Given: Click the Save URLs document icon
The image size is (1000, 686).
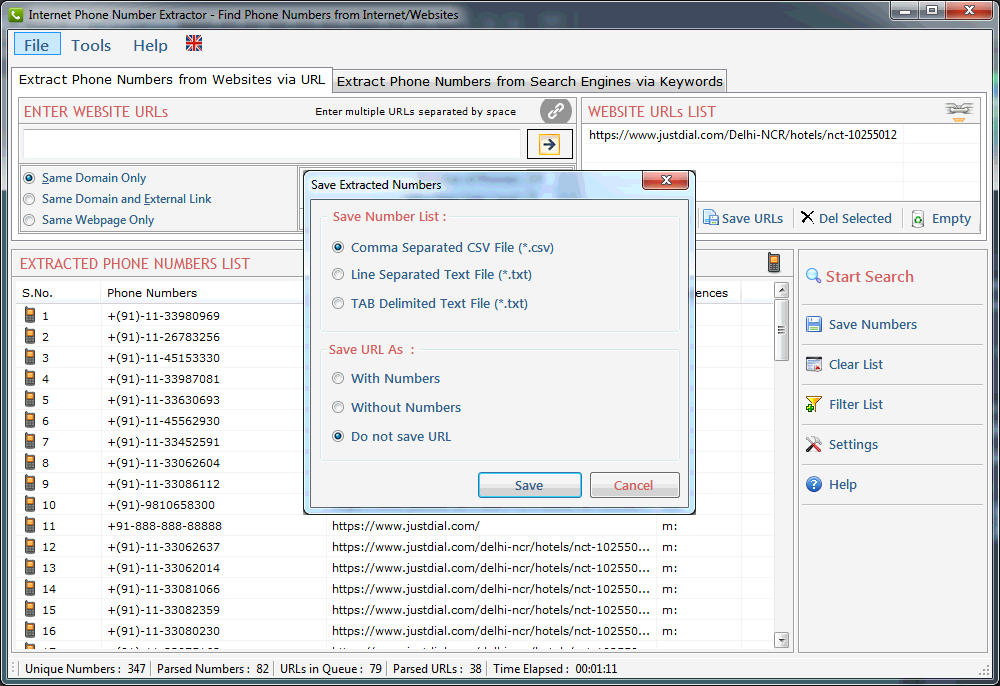Looking at the screenshot, I should (710, 218).
